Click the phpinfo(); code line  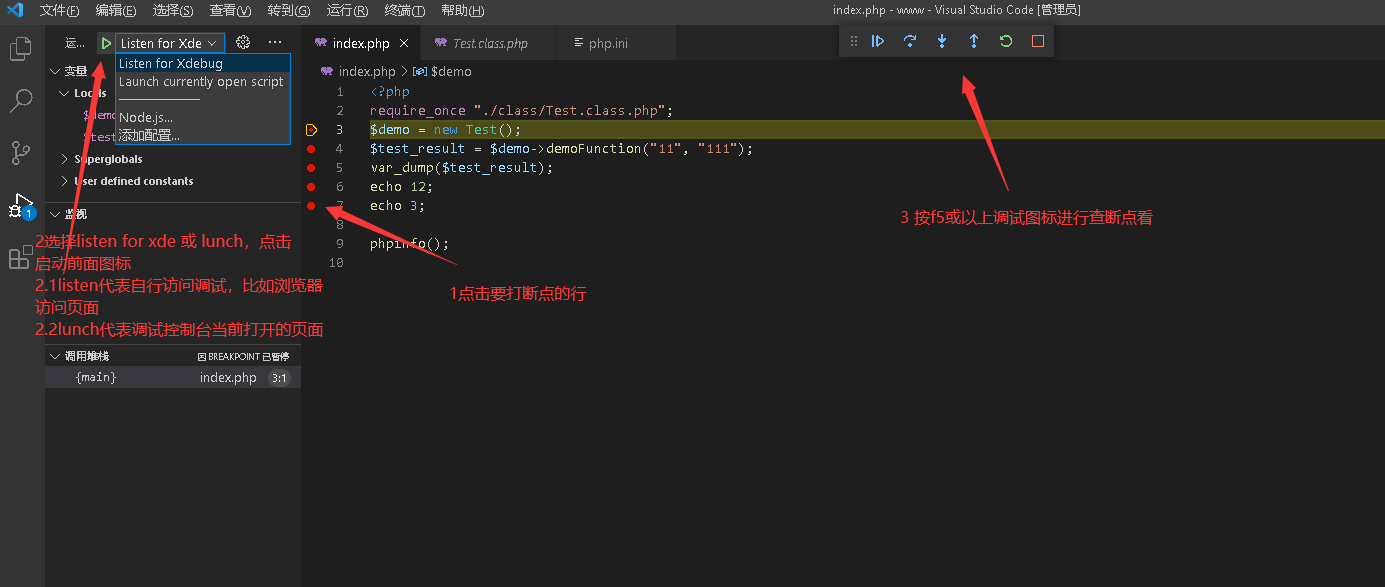[x=409, y=244]
